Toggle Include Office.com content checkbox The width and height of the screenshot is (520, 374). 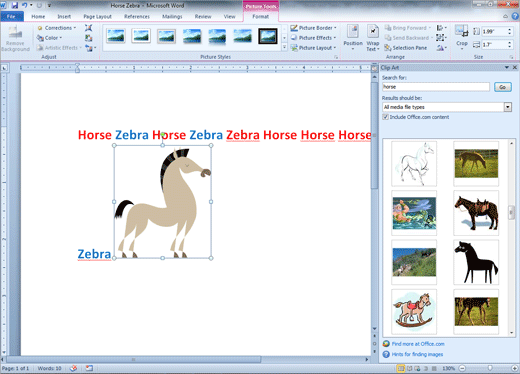click(x=386, y=117)
